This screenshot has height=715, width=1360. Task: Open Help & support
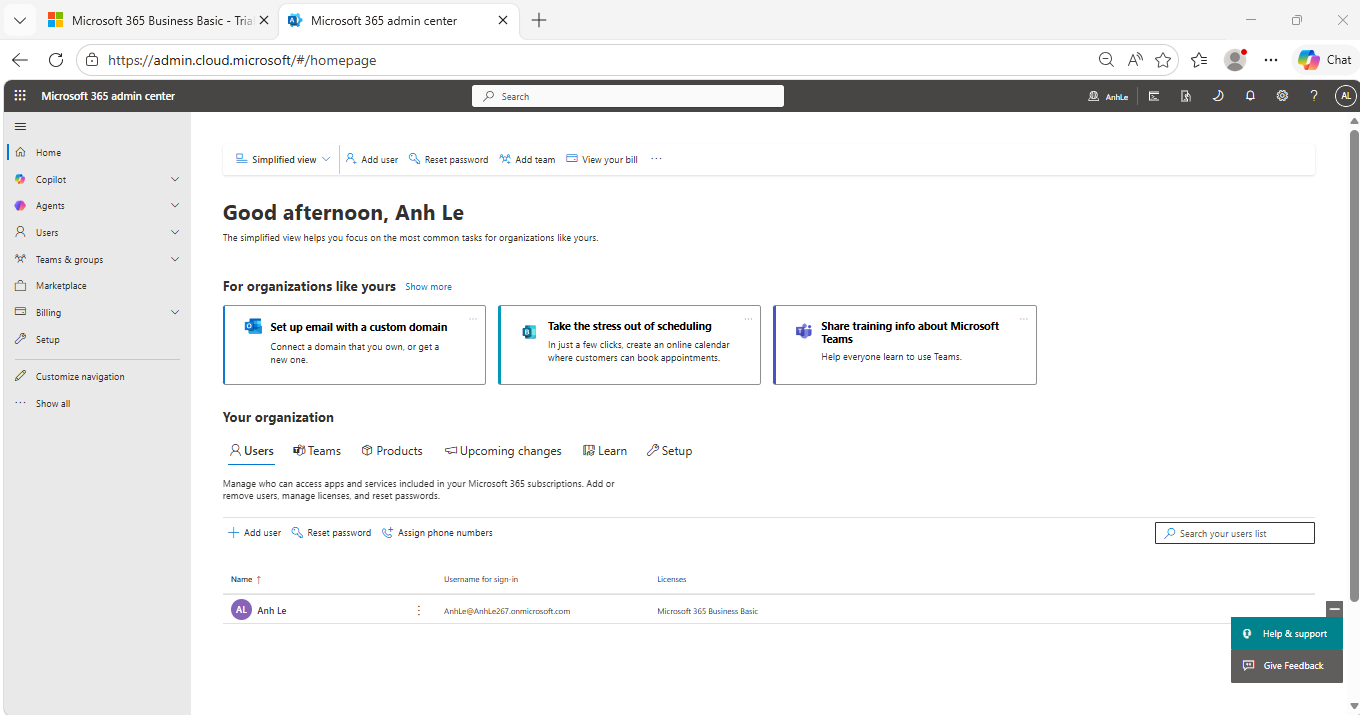1287,634
